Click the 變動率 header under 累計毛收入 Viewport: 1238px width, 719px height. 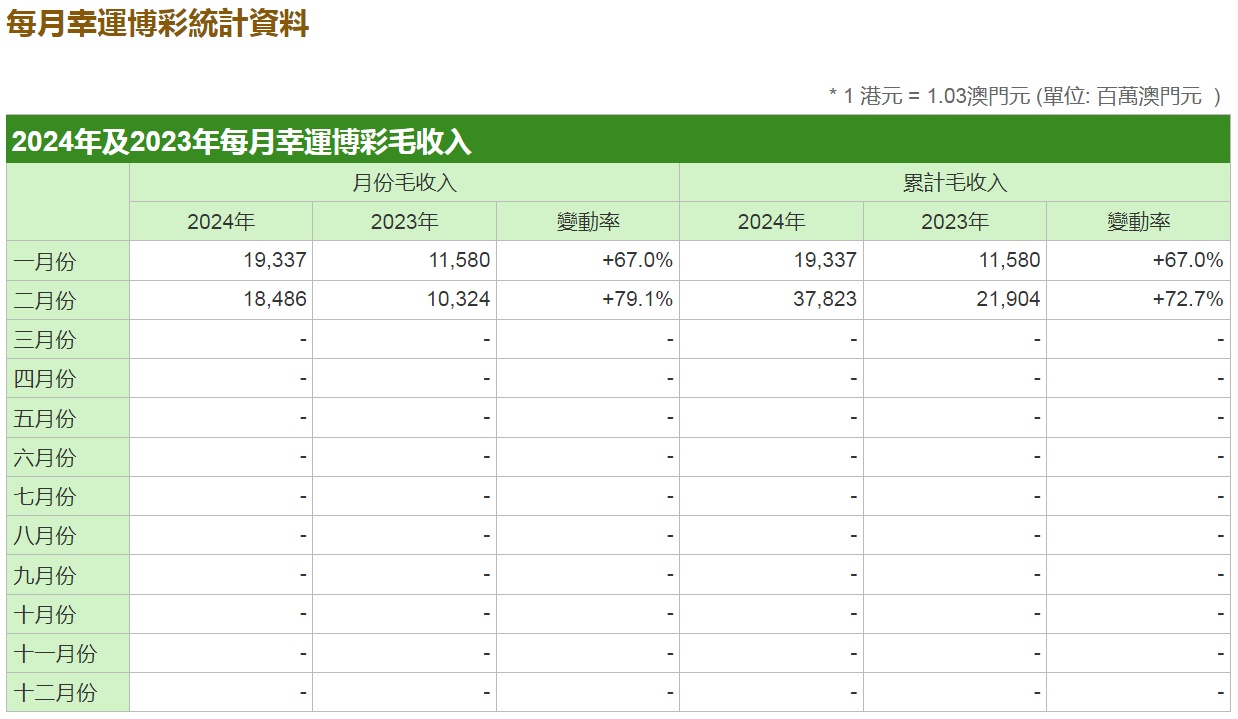click(1138, 222)
